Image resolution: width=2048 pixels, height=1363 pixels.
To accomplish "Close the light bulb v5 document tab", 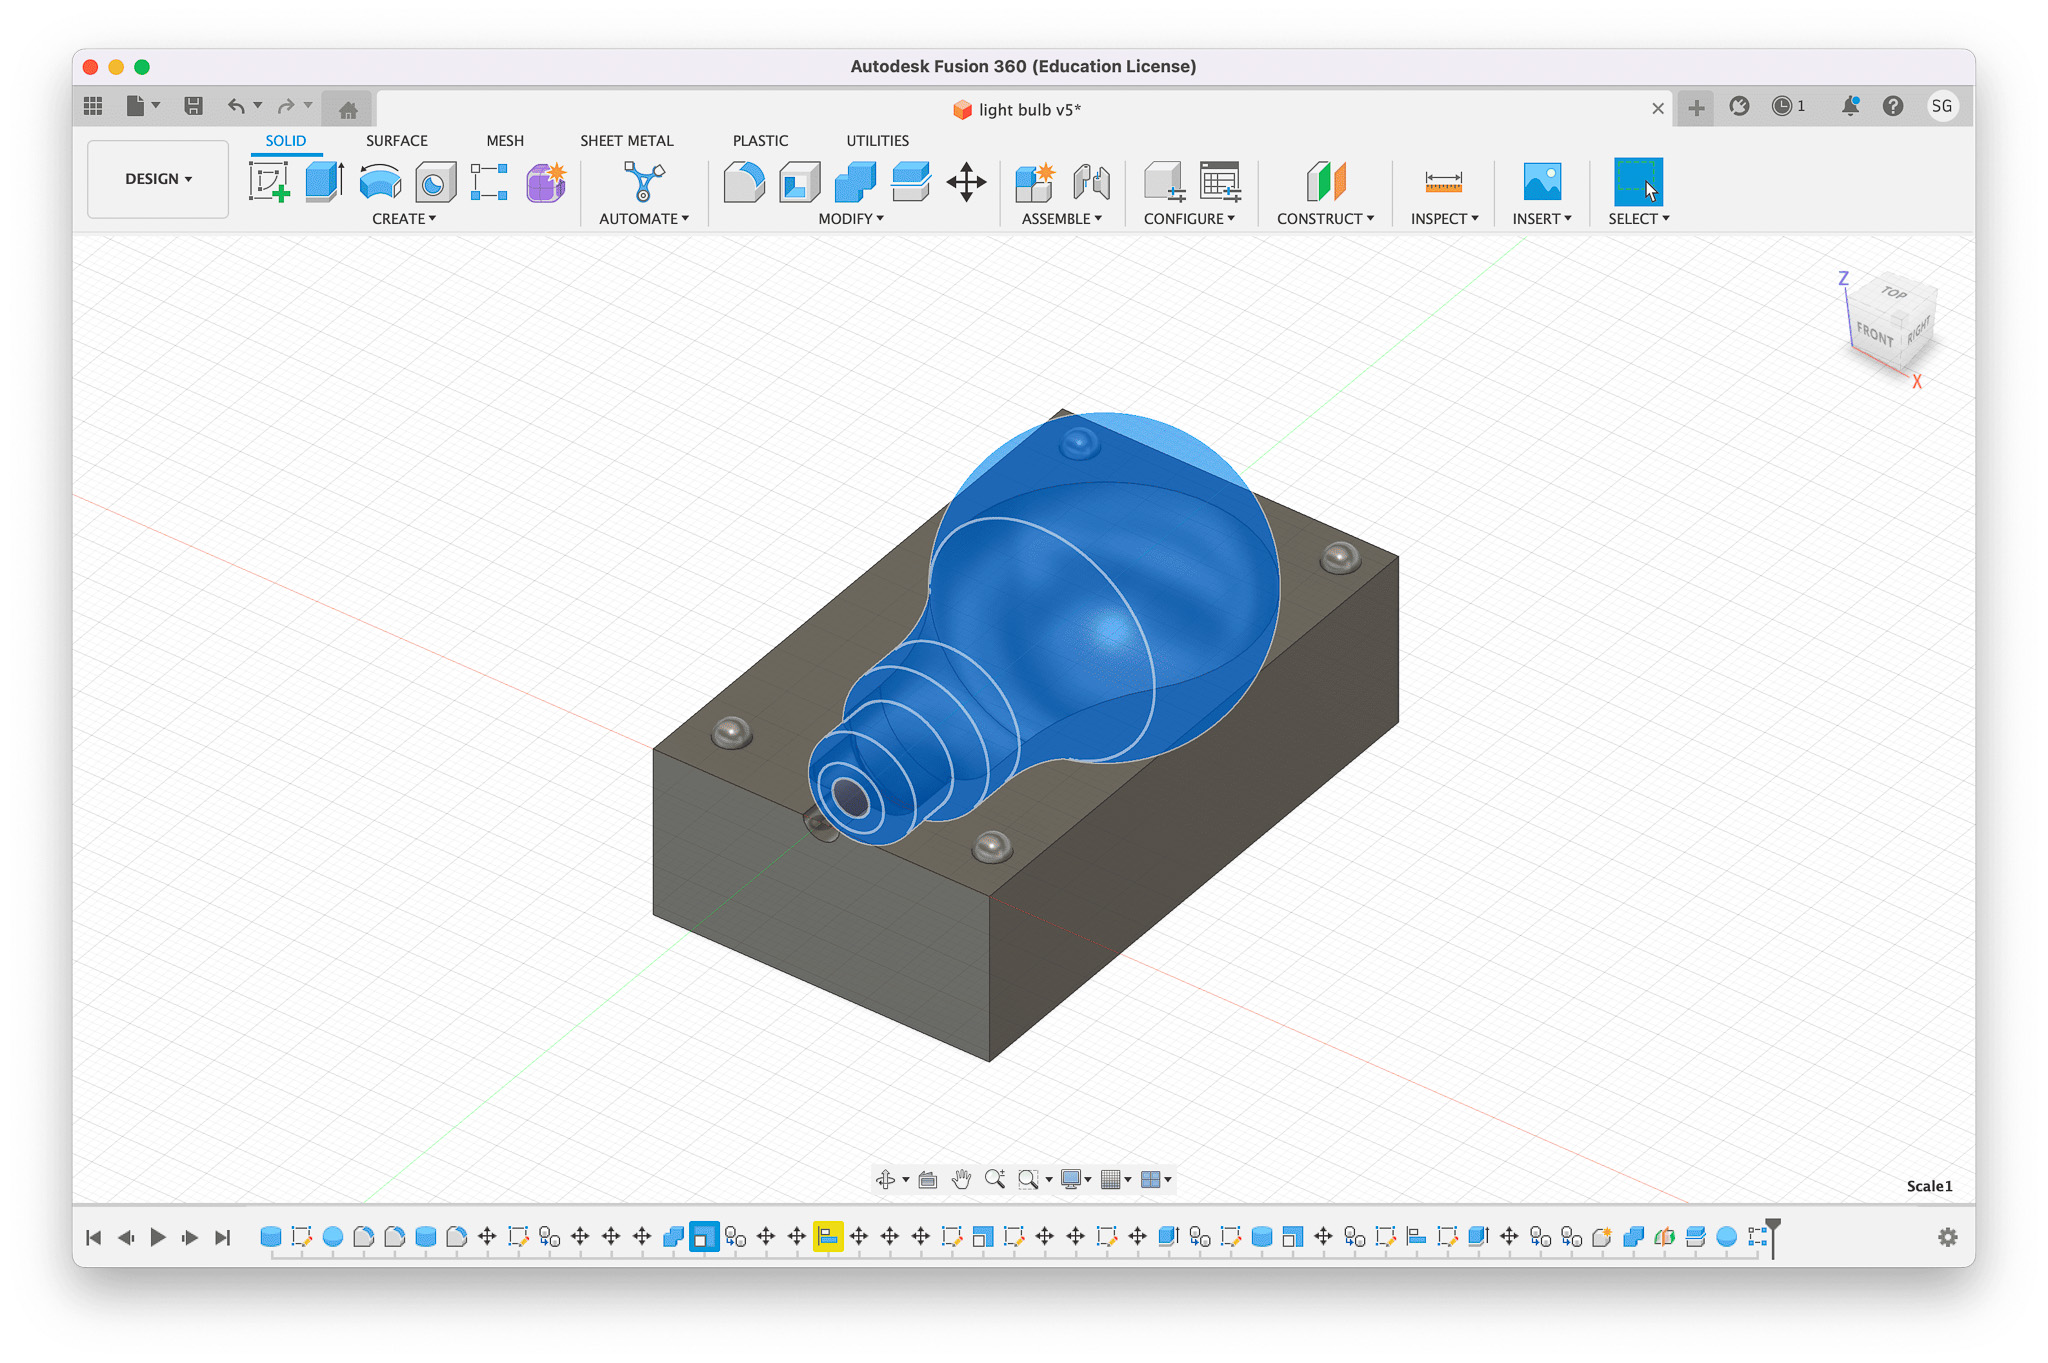I will 1658,109.
